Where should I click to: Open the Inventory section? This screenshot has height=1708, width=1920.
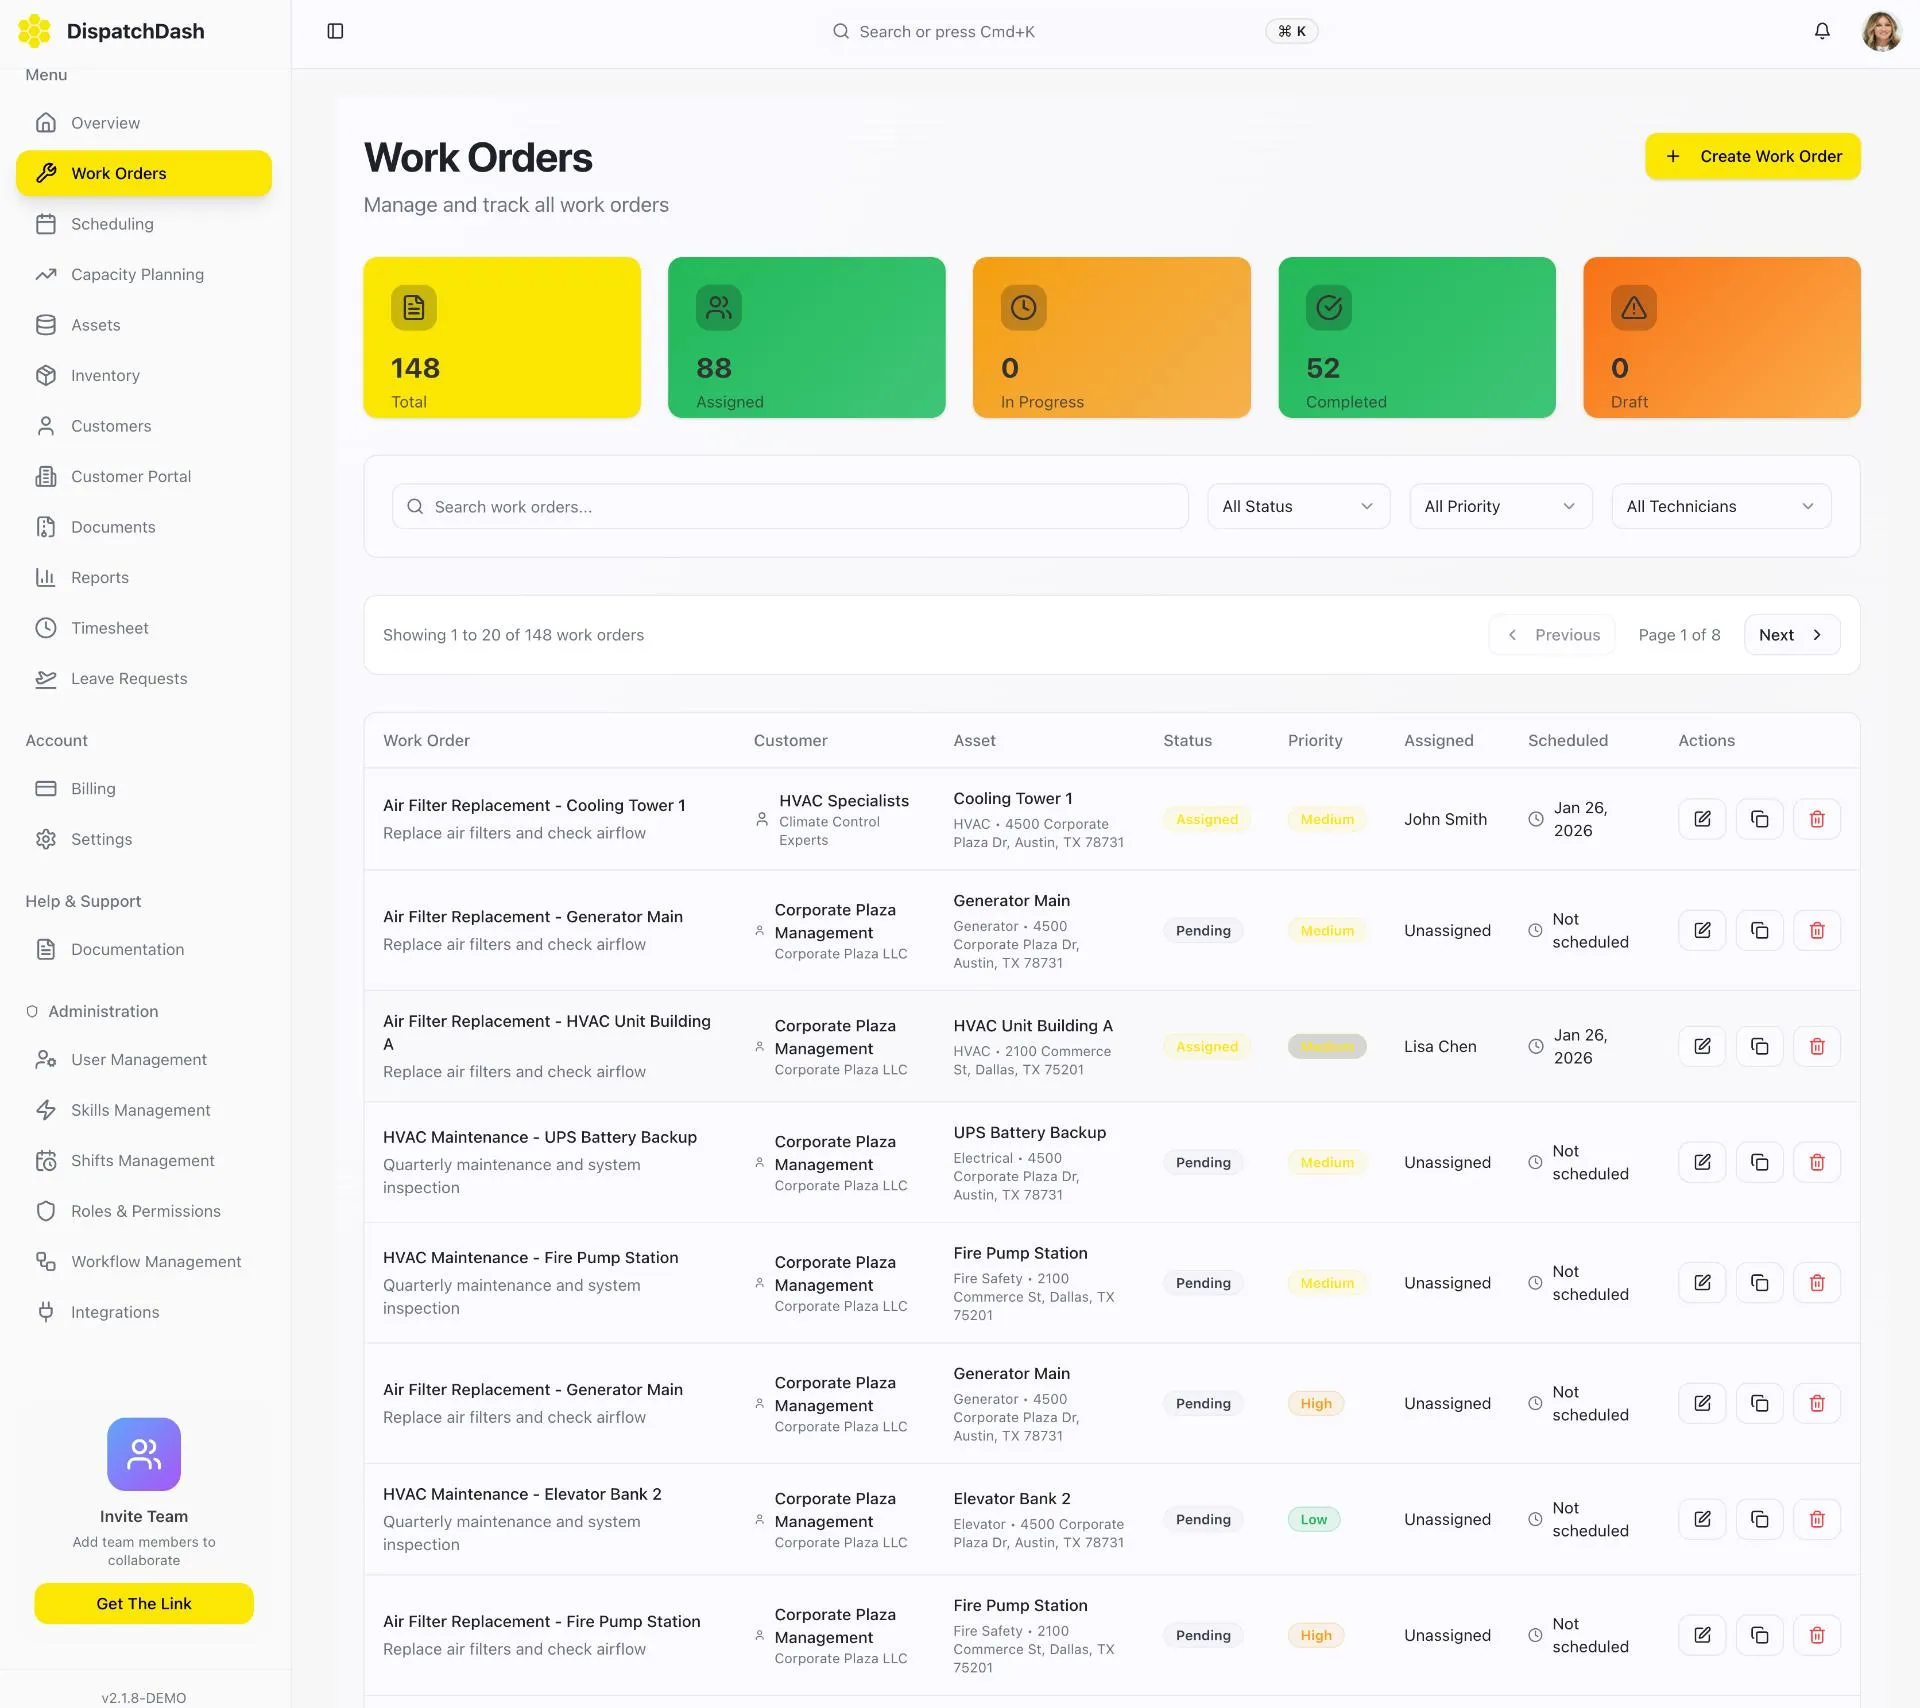(144, 375)
